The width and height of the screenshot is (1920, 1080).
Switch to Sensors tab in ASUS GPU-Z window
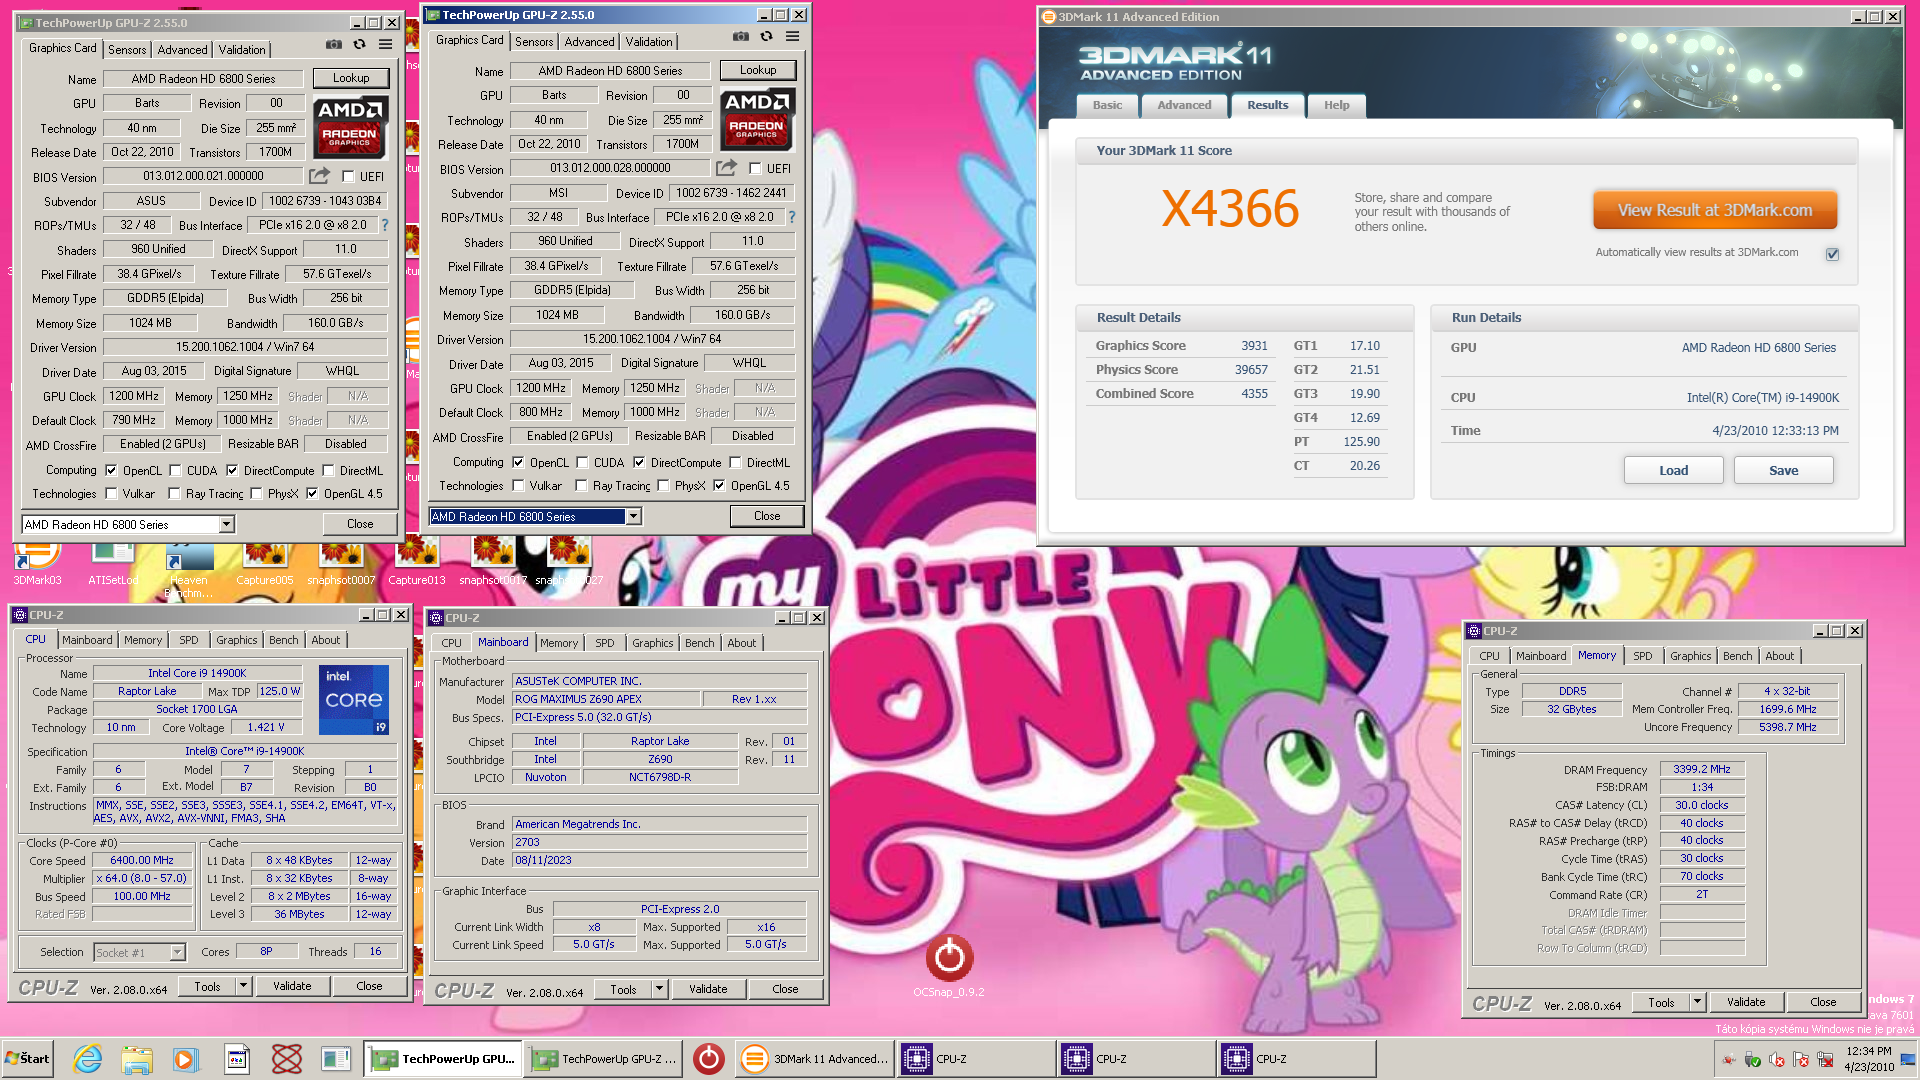(127, 49)
